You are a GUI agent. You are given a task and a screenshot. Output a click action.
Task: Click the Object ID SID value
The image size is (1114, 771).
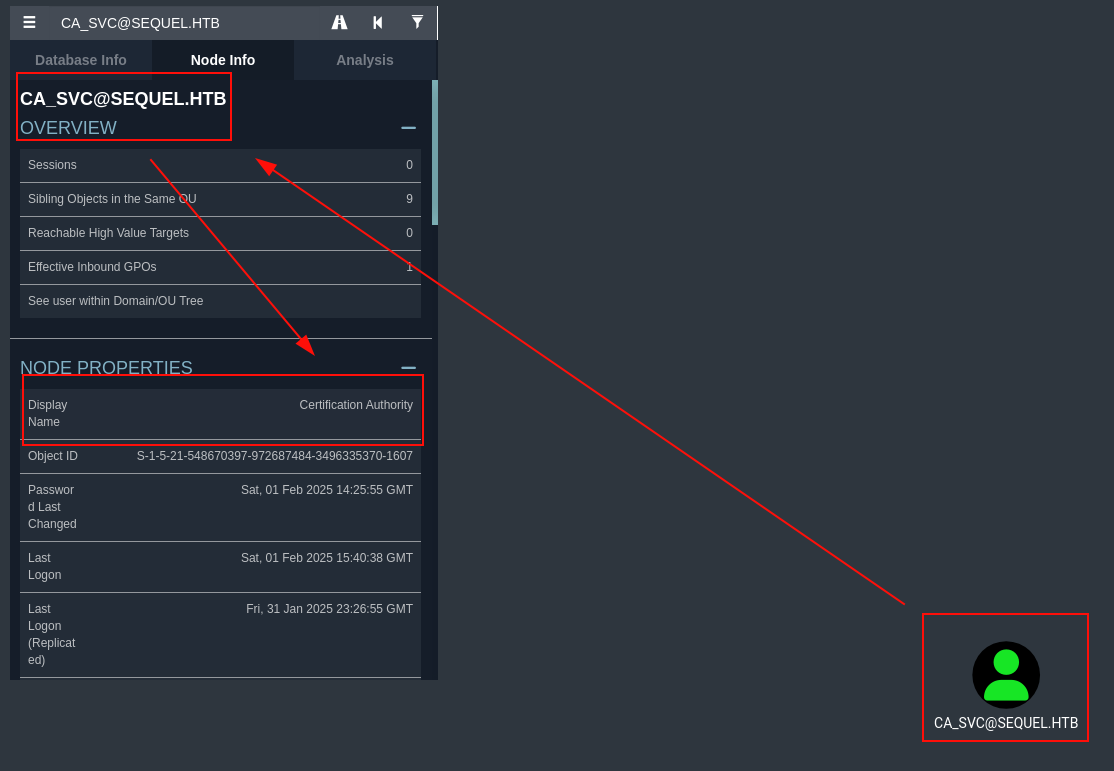(274, 456)
